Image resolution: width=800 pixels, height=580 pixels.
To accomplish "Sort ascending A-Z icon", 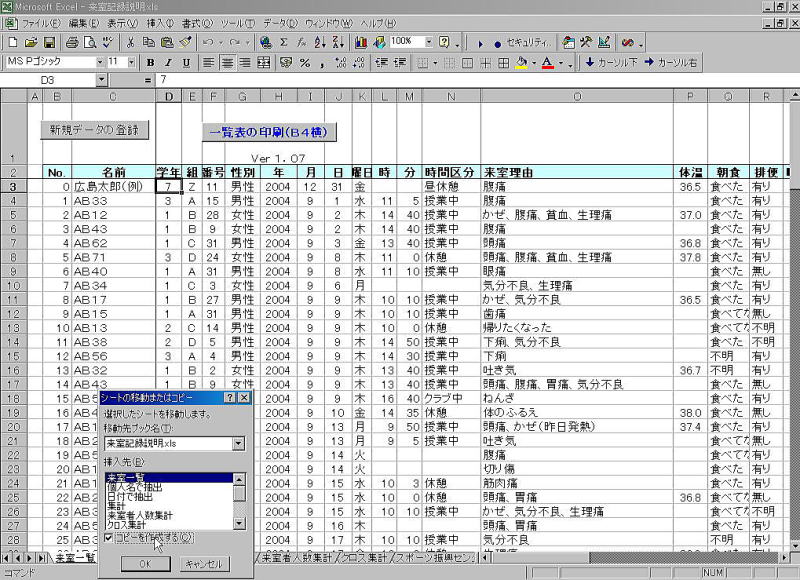I will (x=320, y=42).
